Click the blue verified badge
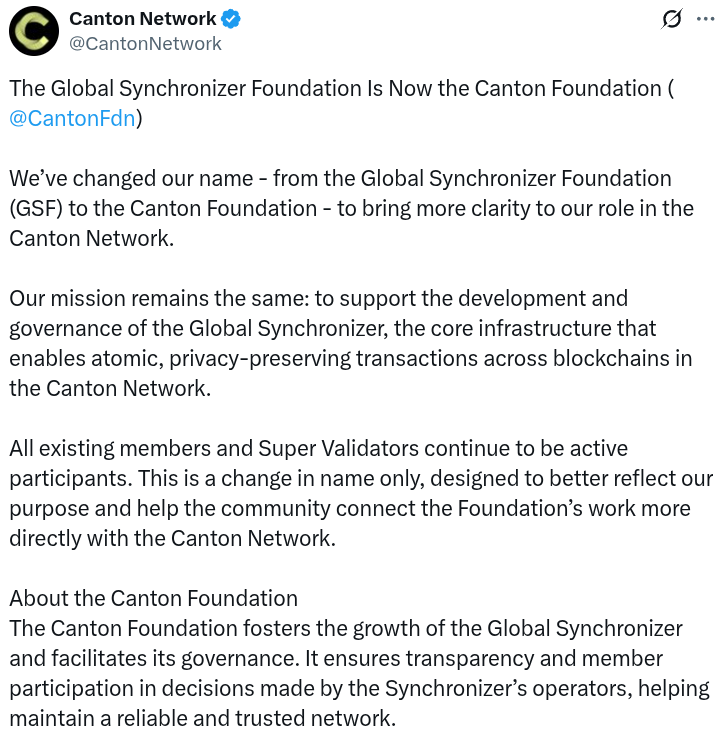Image resolution: width=718 pixels, height=738 pixels. 231,19
